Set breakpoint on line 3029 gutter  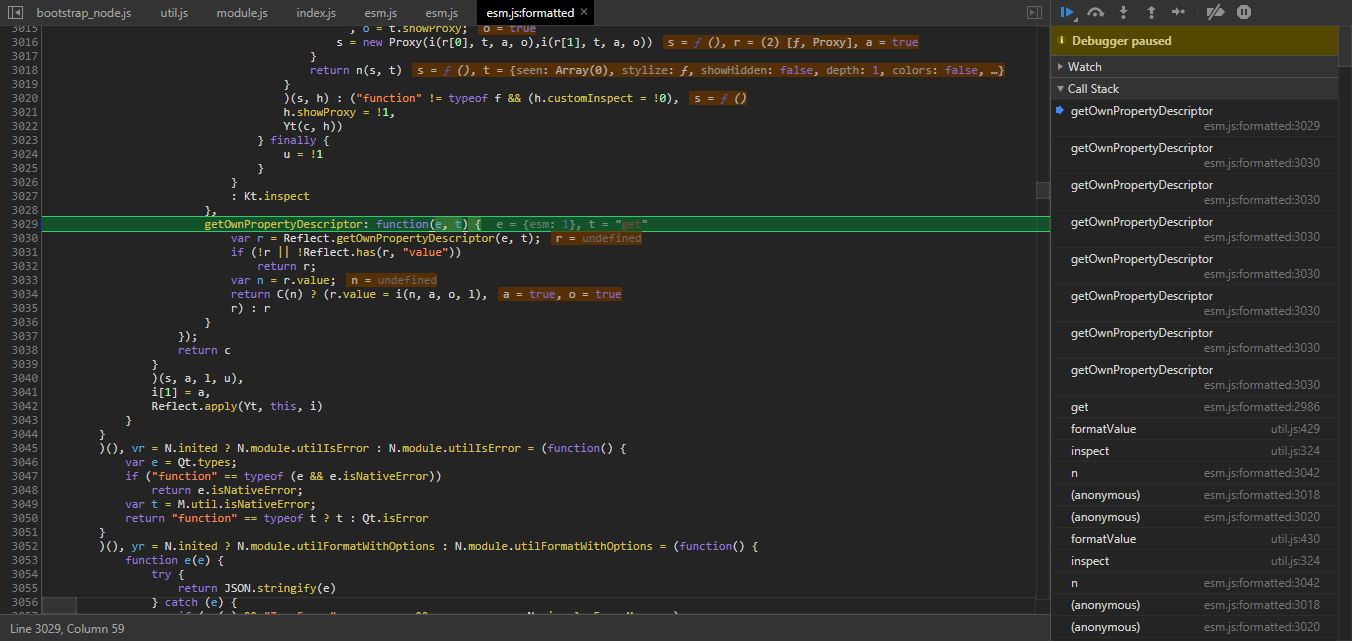click(24, 224)
